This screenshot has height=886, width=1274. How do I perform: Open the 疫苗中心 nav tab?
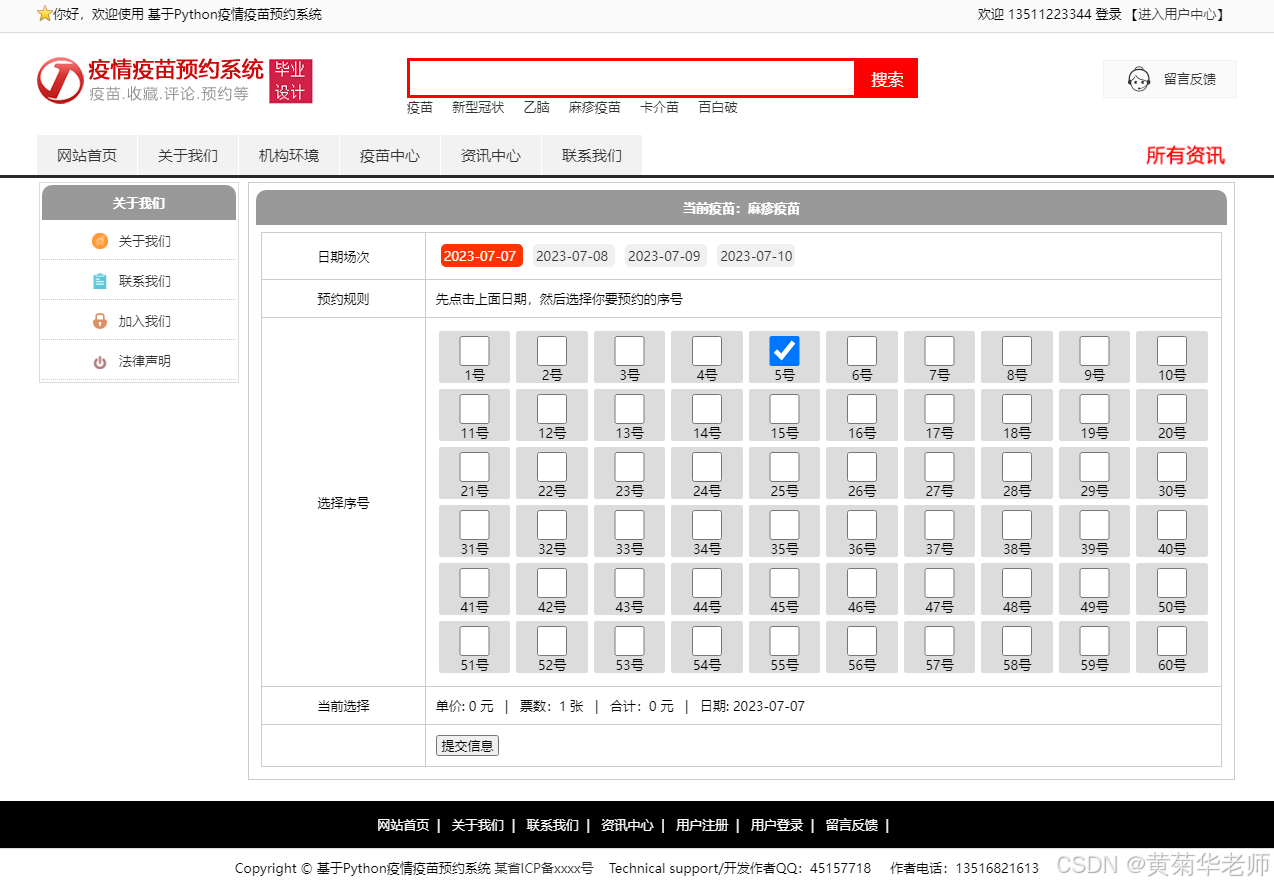[390, 155]
